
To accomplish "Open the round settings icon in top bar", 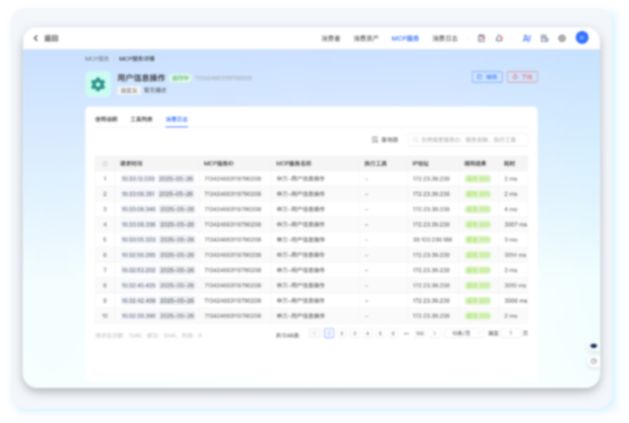I will pyautogui.click(x=562, y=38).
